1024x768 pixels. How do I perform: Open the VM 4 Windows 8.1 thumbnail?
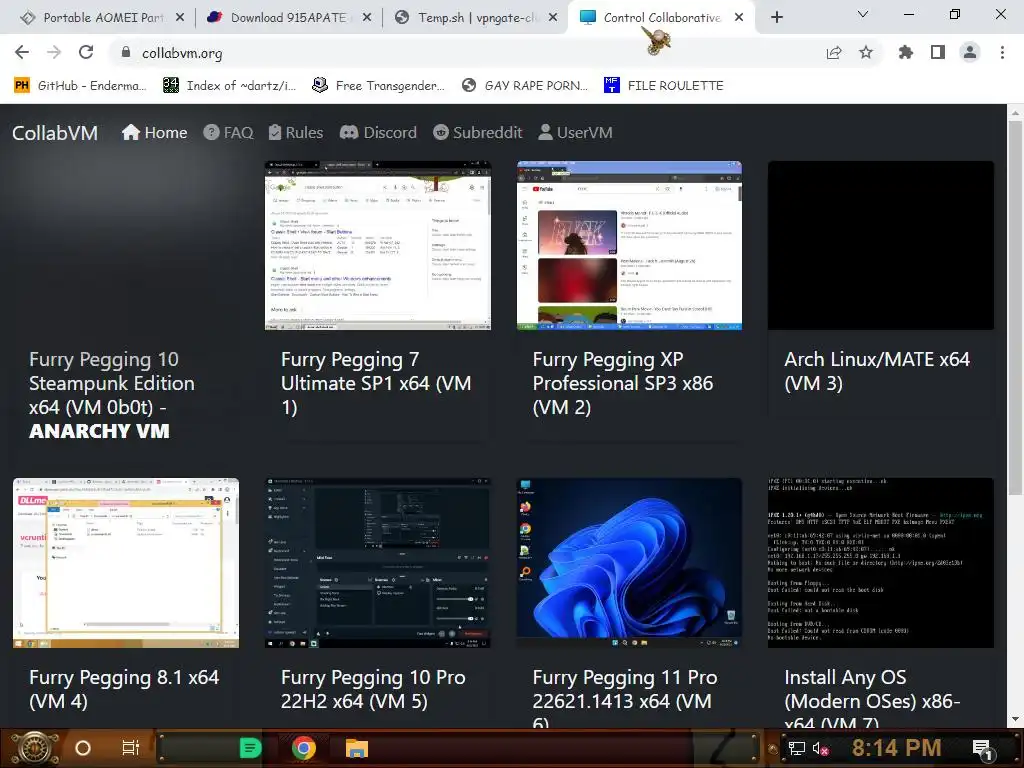click(126, 563)
